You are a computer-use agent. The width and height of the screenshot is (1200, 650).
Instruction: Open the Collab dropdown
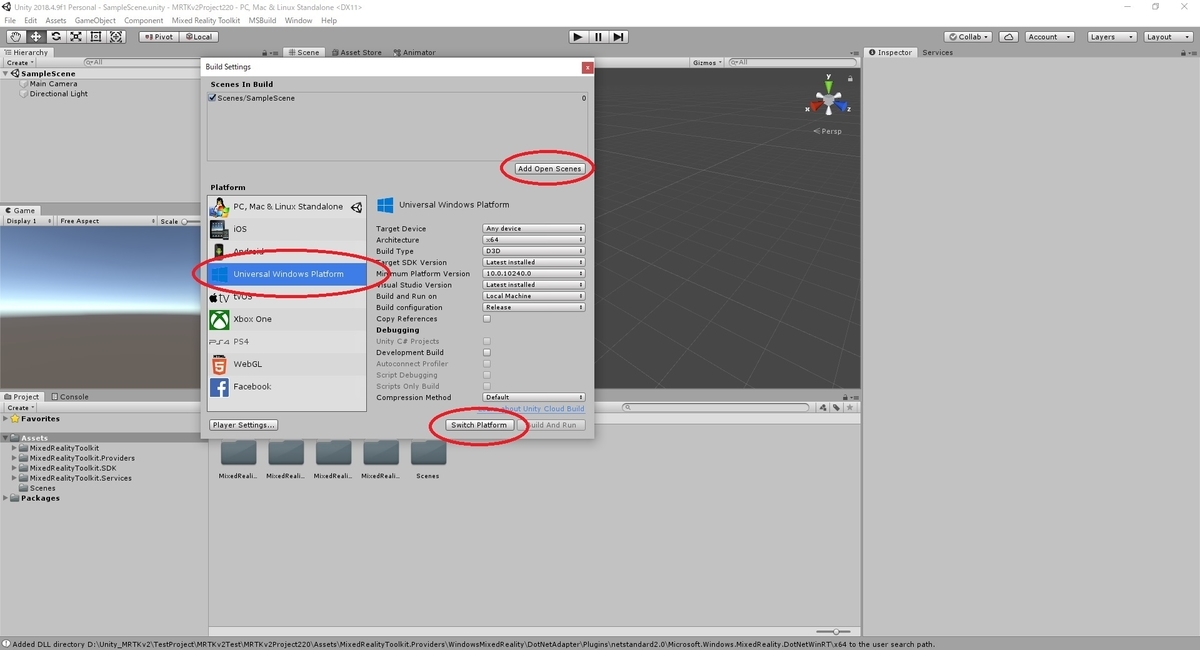coord(968,37)
